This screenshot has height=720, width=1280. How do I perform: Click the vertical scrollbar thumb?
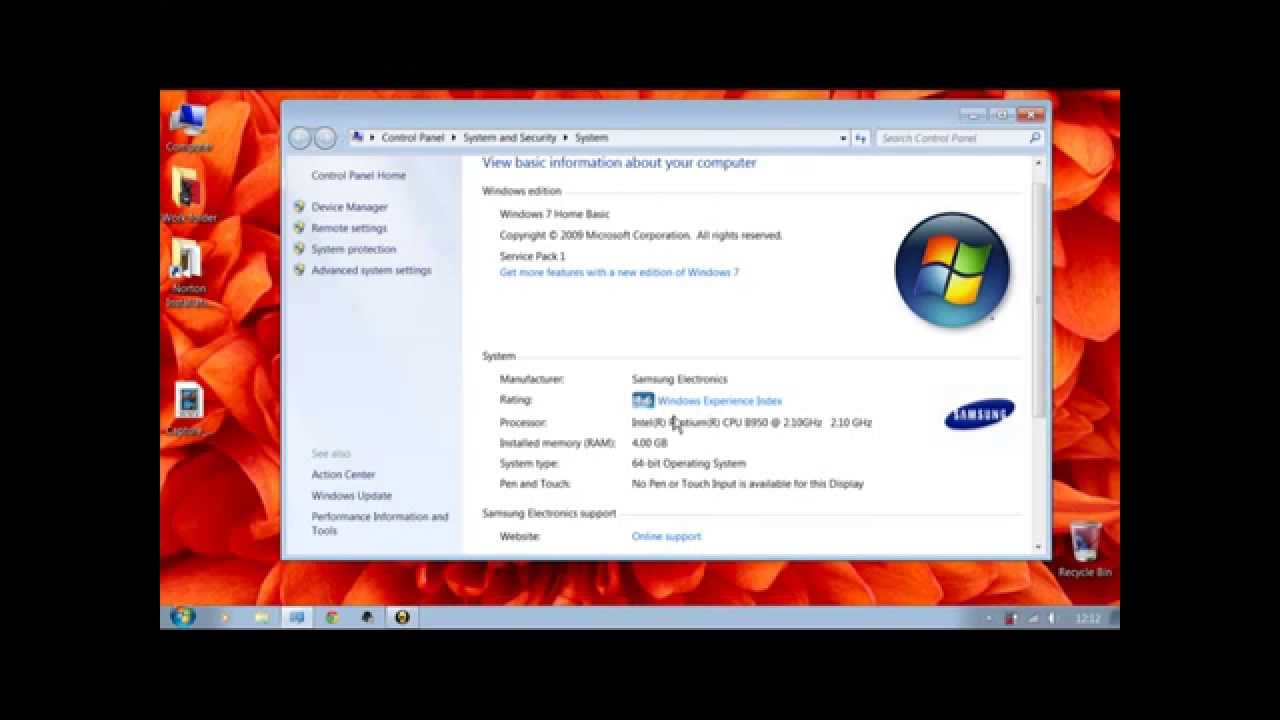click(x=1038, y=298)
